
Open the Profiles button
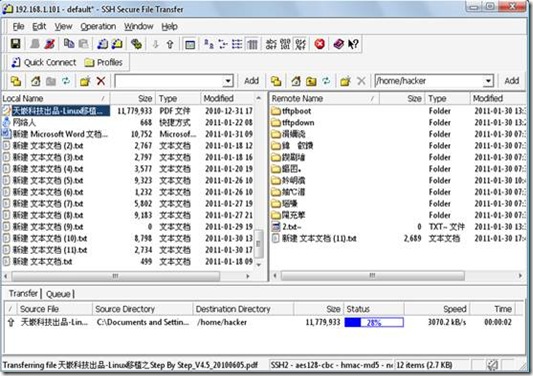[x=103, y=63]
